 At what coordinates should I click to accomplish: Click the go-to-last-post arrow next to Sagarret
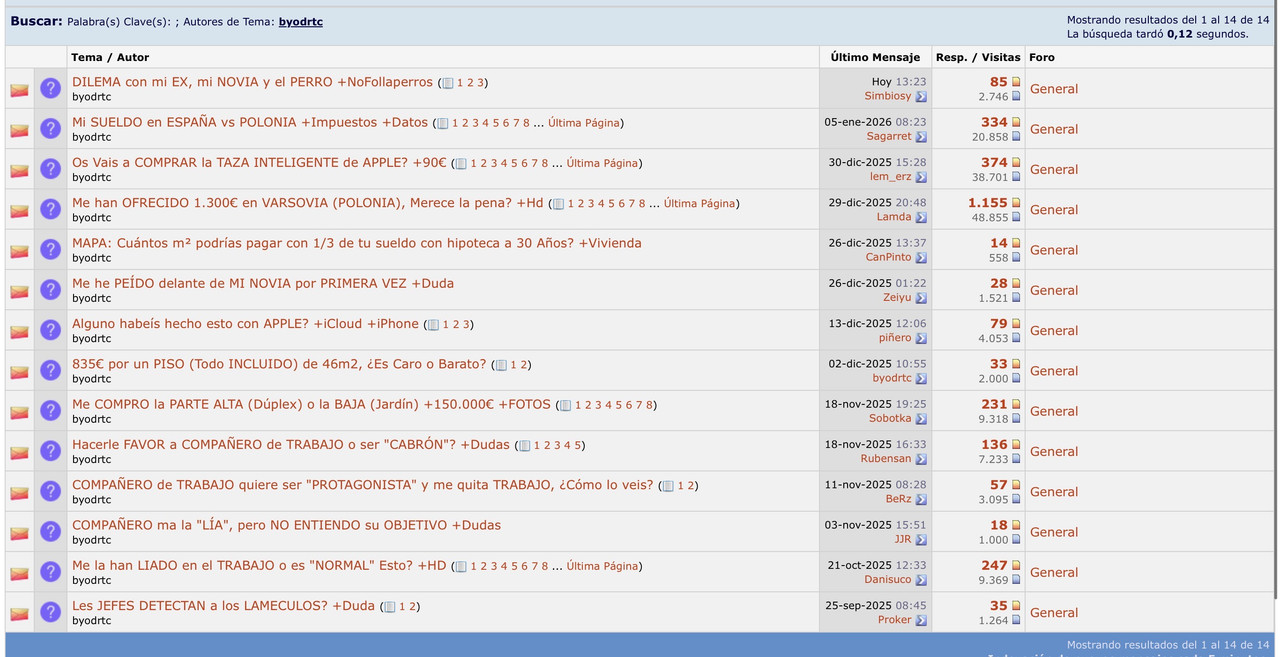click(x=921, y=137)
